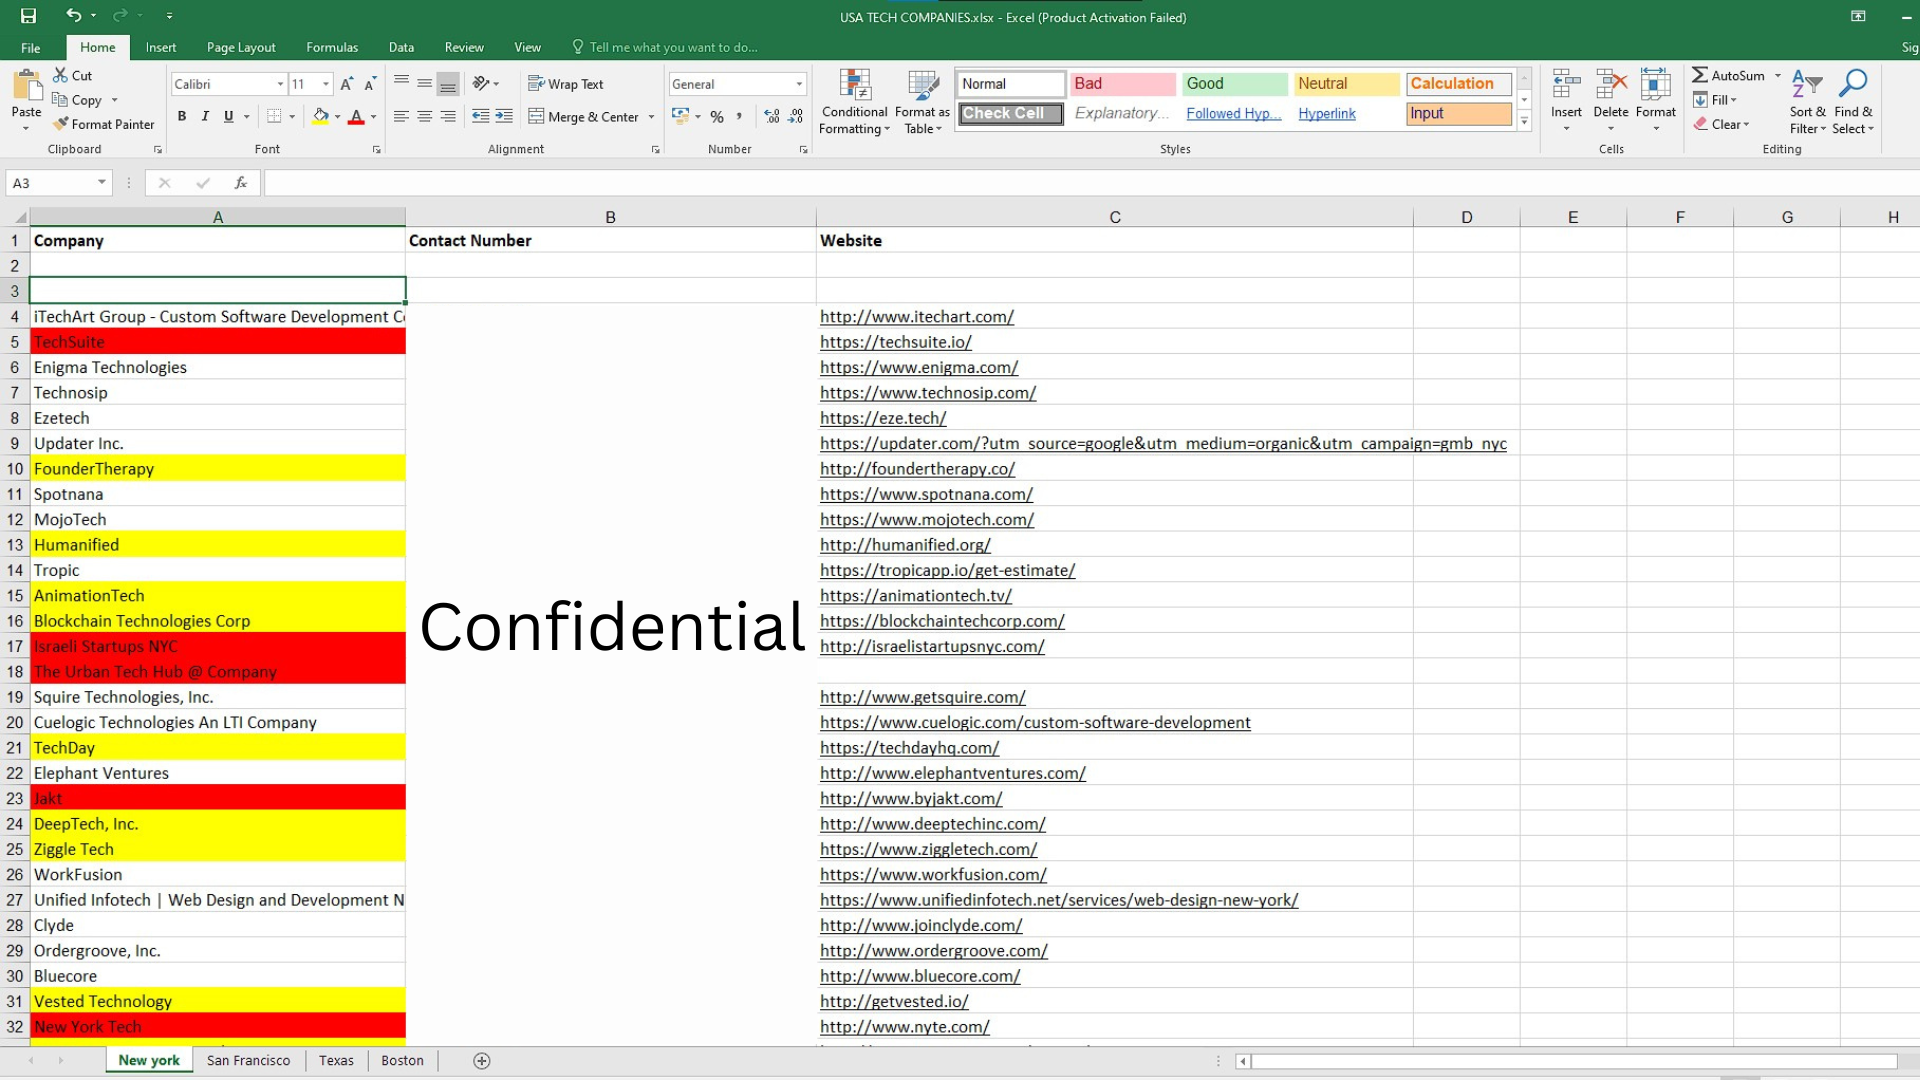Screen dimensions: 1920x1080
Task: Click the Insert Function fx icon
Action: [x=240, y=183]
